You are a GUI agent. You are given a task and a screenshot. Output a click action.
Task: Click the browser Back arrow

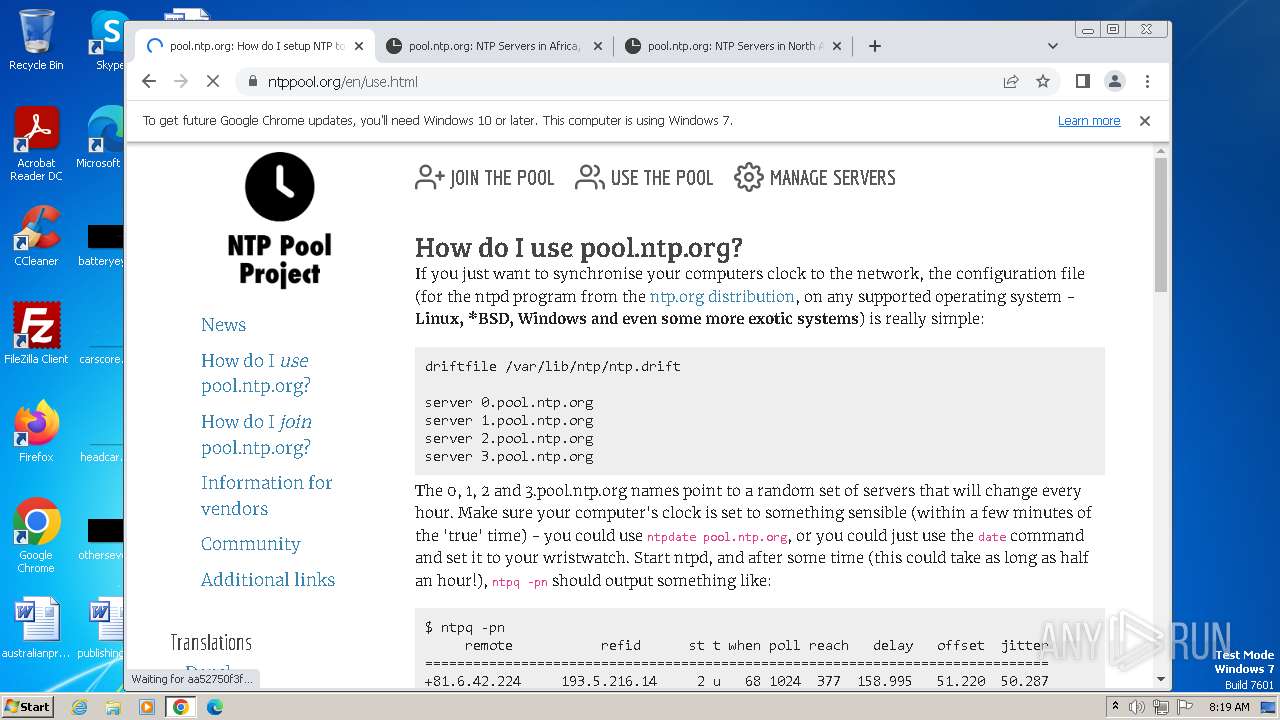[x=149, y=82]
